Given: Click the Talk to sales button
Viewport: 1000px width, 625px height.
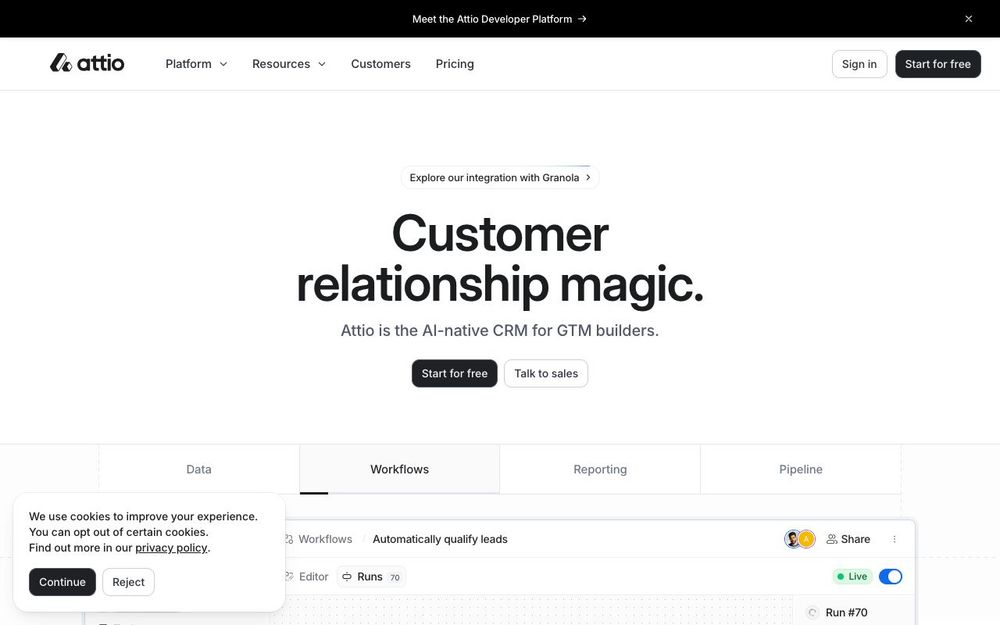Looking at the screenshot, I should point(546,373).
